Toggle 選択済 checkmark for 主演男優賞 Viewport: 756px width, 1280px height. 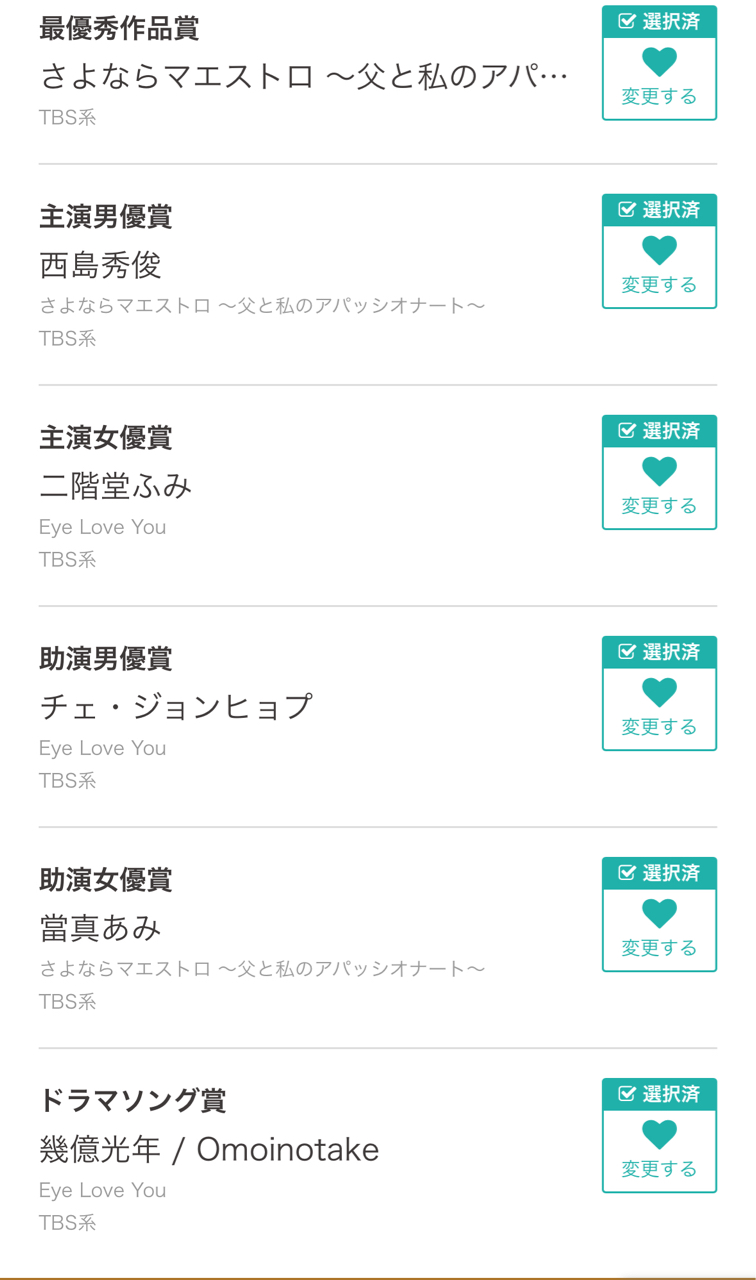628,210
